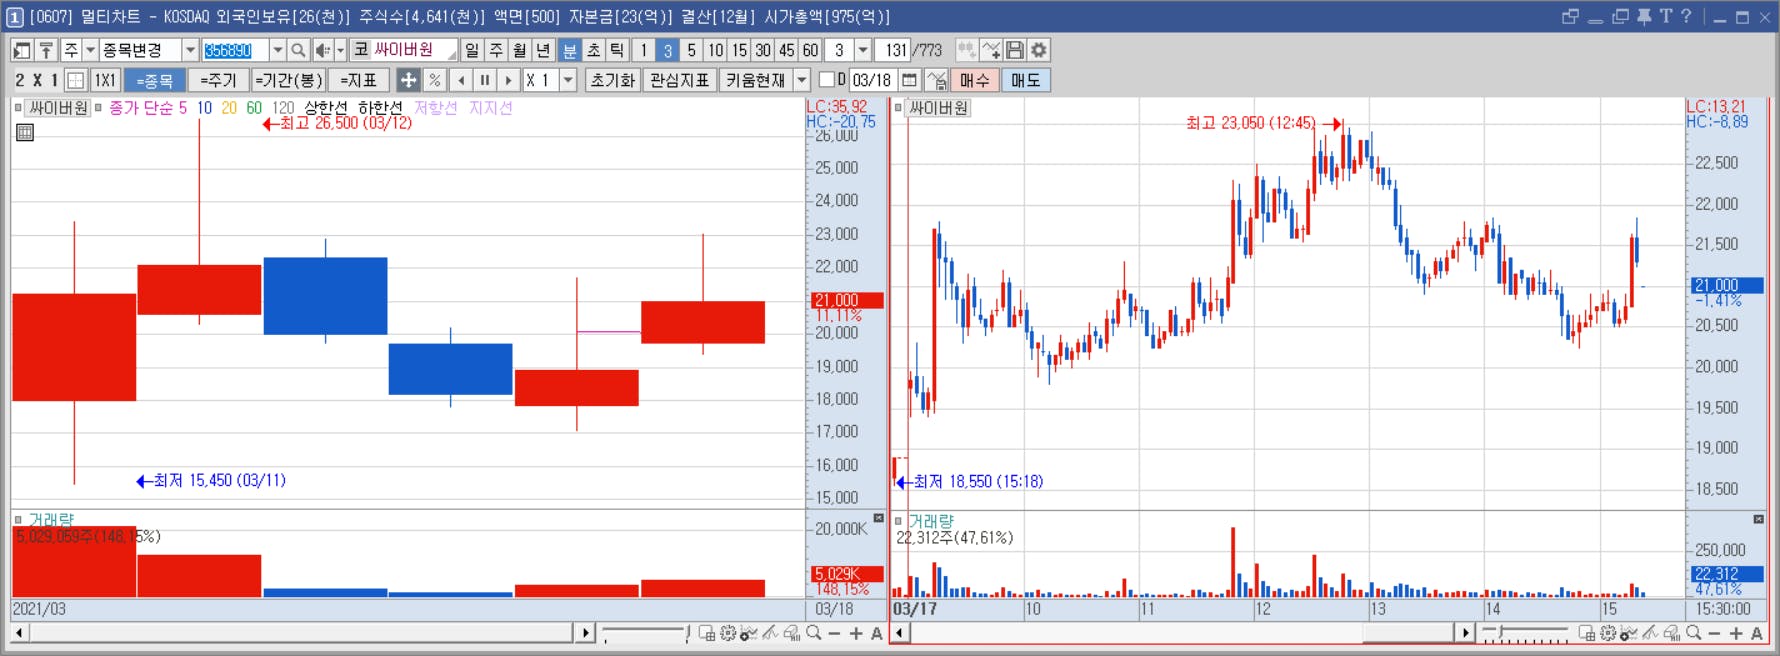
Task: Enable the D date checkbox
Action: (826, 79)
